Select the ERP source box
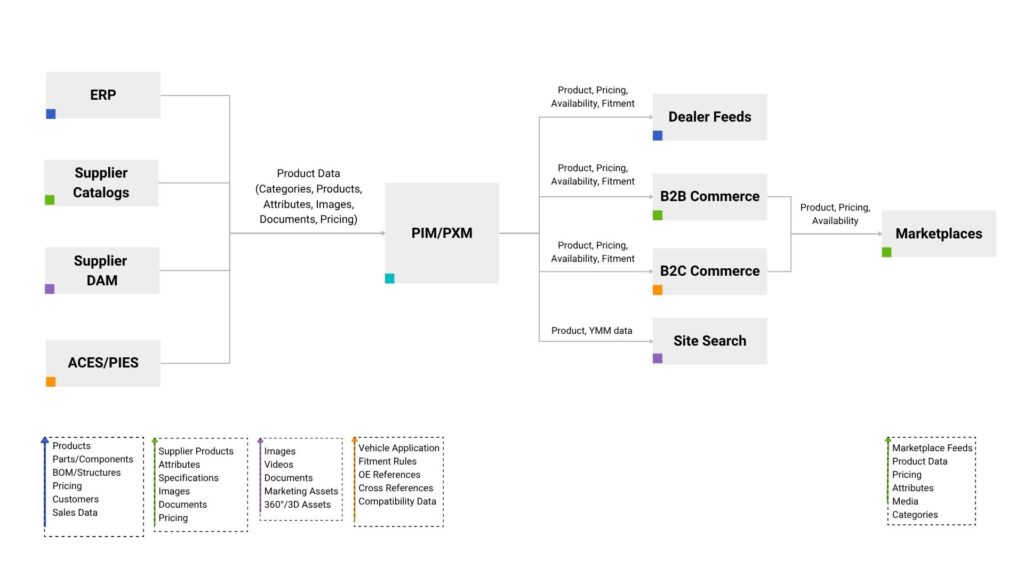 point(103,95)
